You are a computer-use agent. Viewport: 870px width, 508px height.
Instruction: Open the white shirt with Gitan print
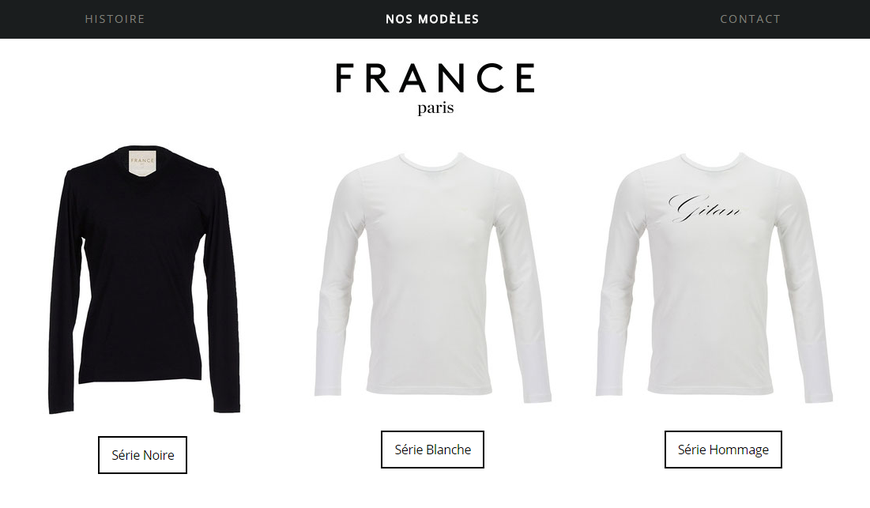(x=715, y=277)
